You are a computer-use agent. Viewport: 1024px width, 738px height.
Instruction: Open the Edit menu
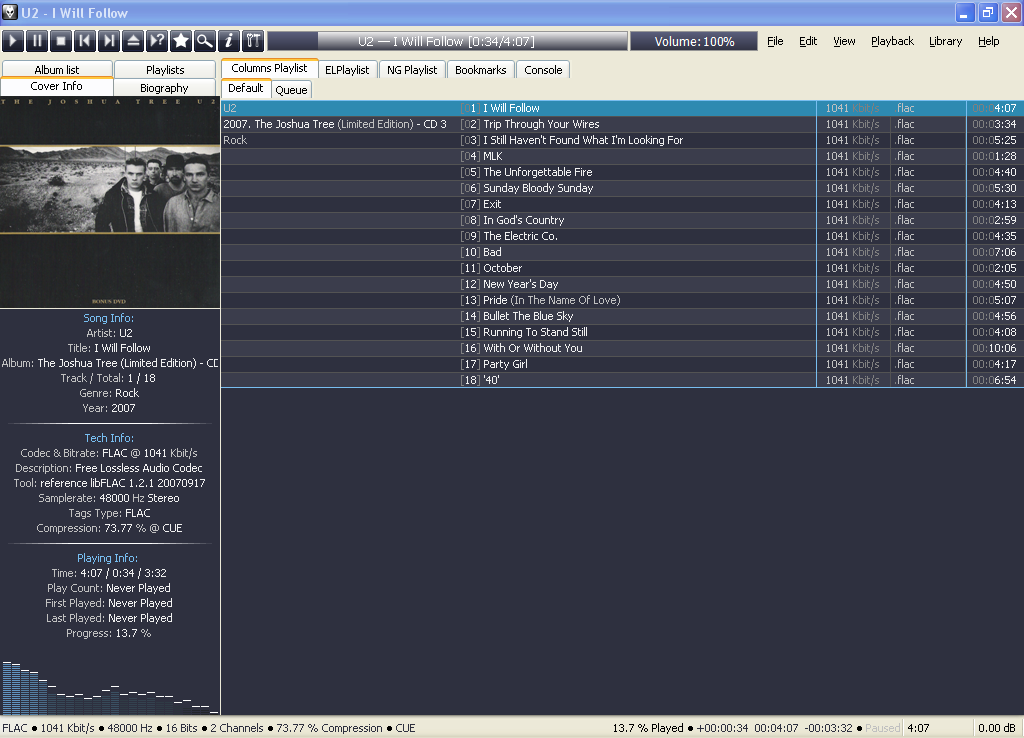click(808, 41)
